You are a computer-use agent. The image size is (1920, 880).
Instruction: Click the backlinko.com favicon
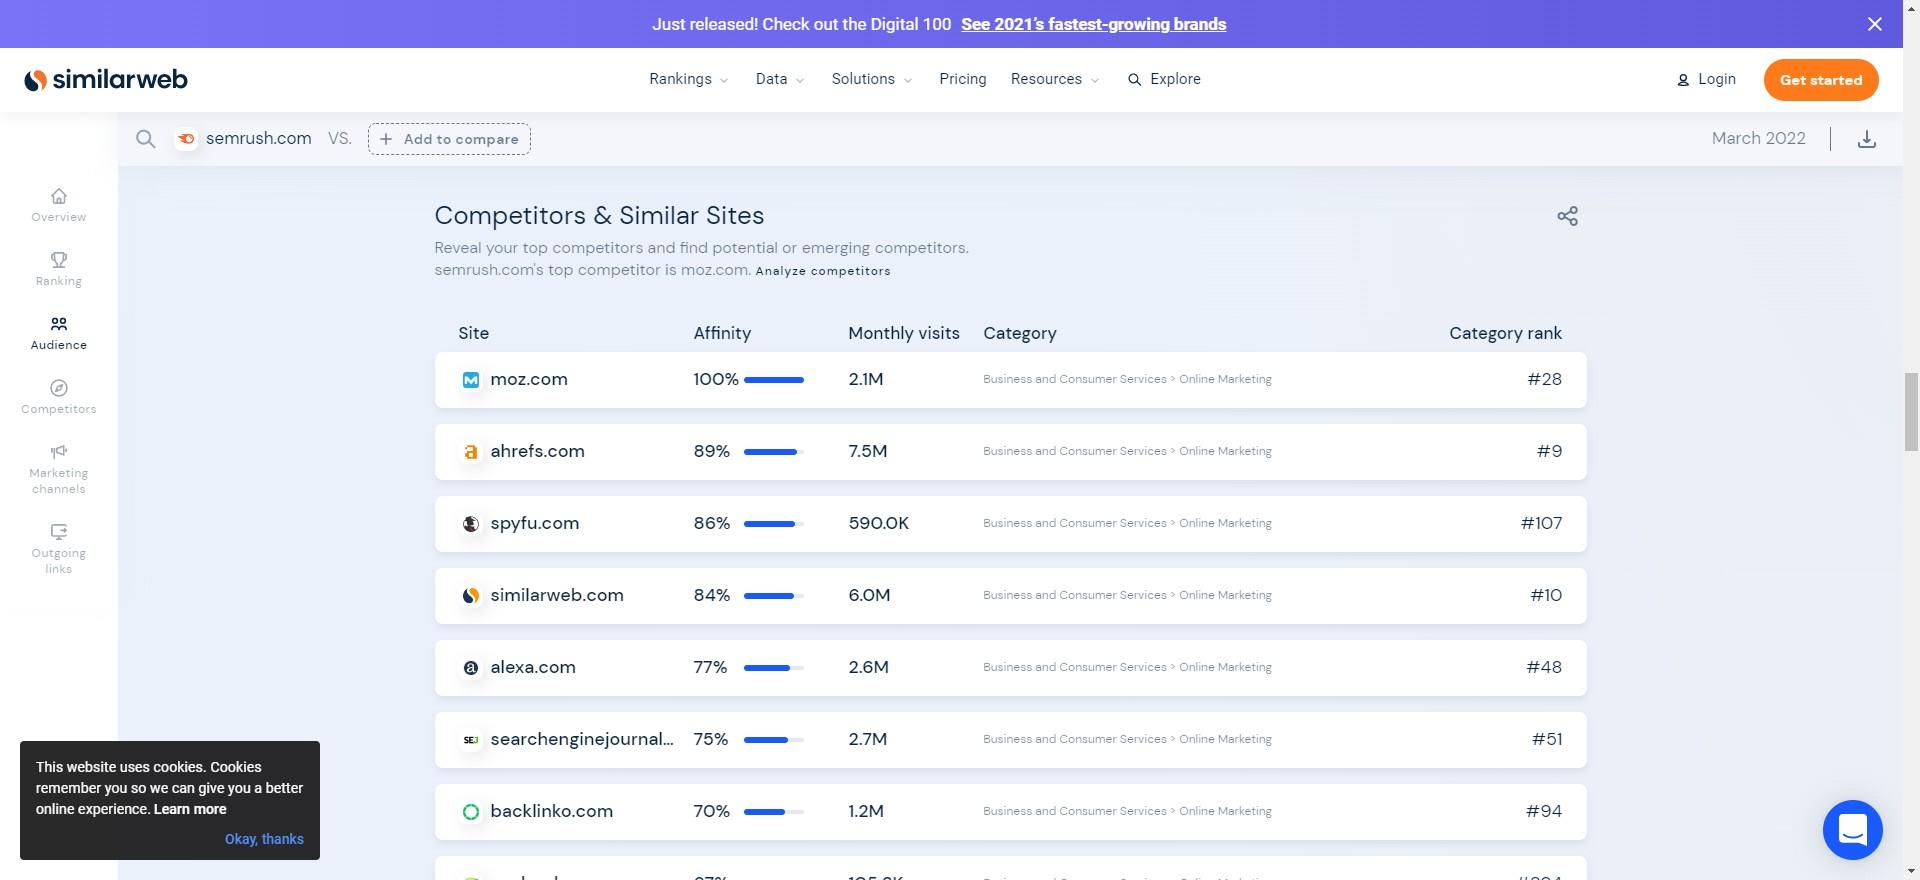(x=471, y=812)
